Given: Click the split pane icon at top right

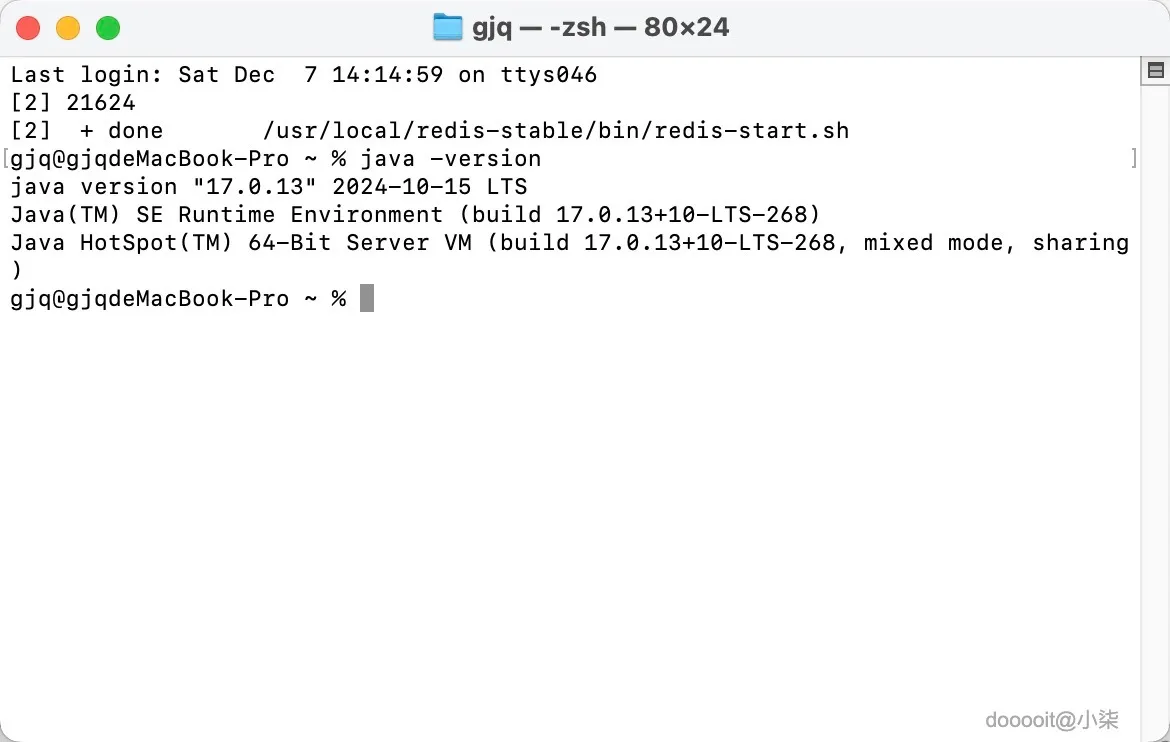Looking at the screenshot, I should click(x=1155, y=71).
